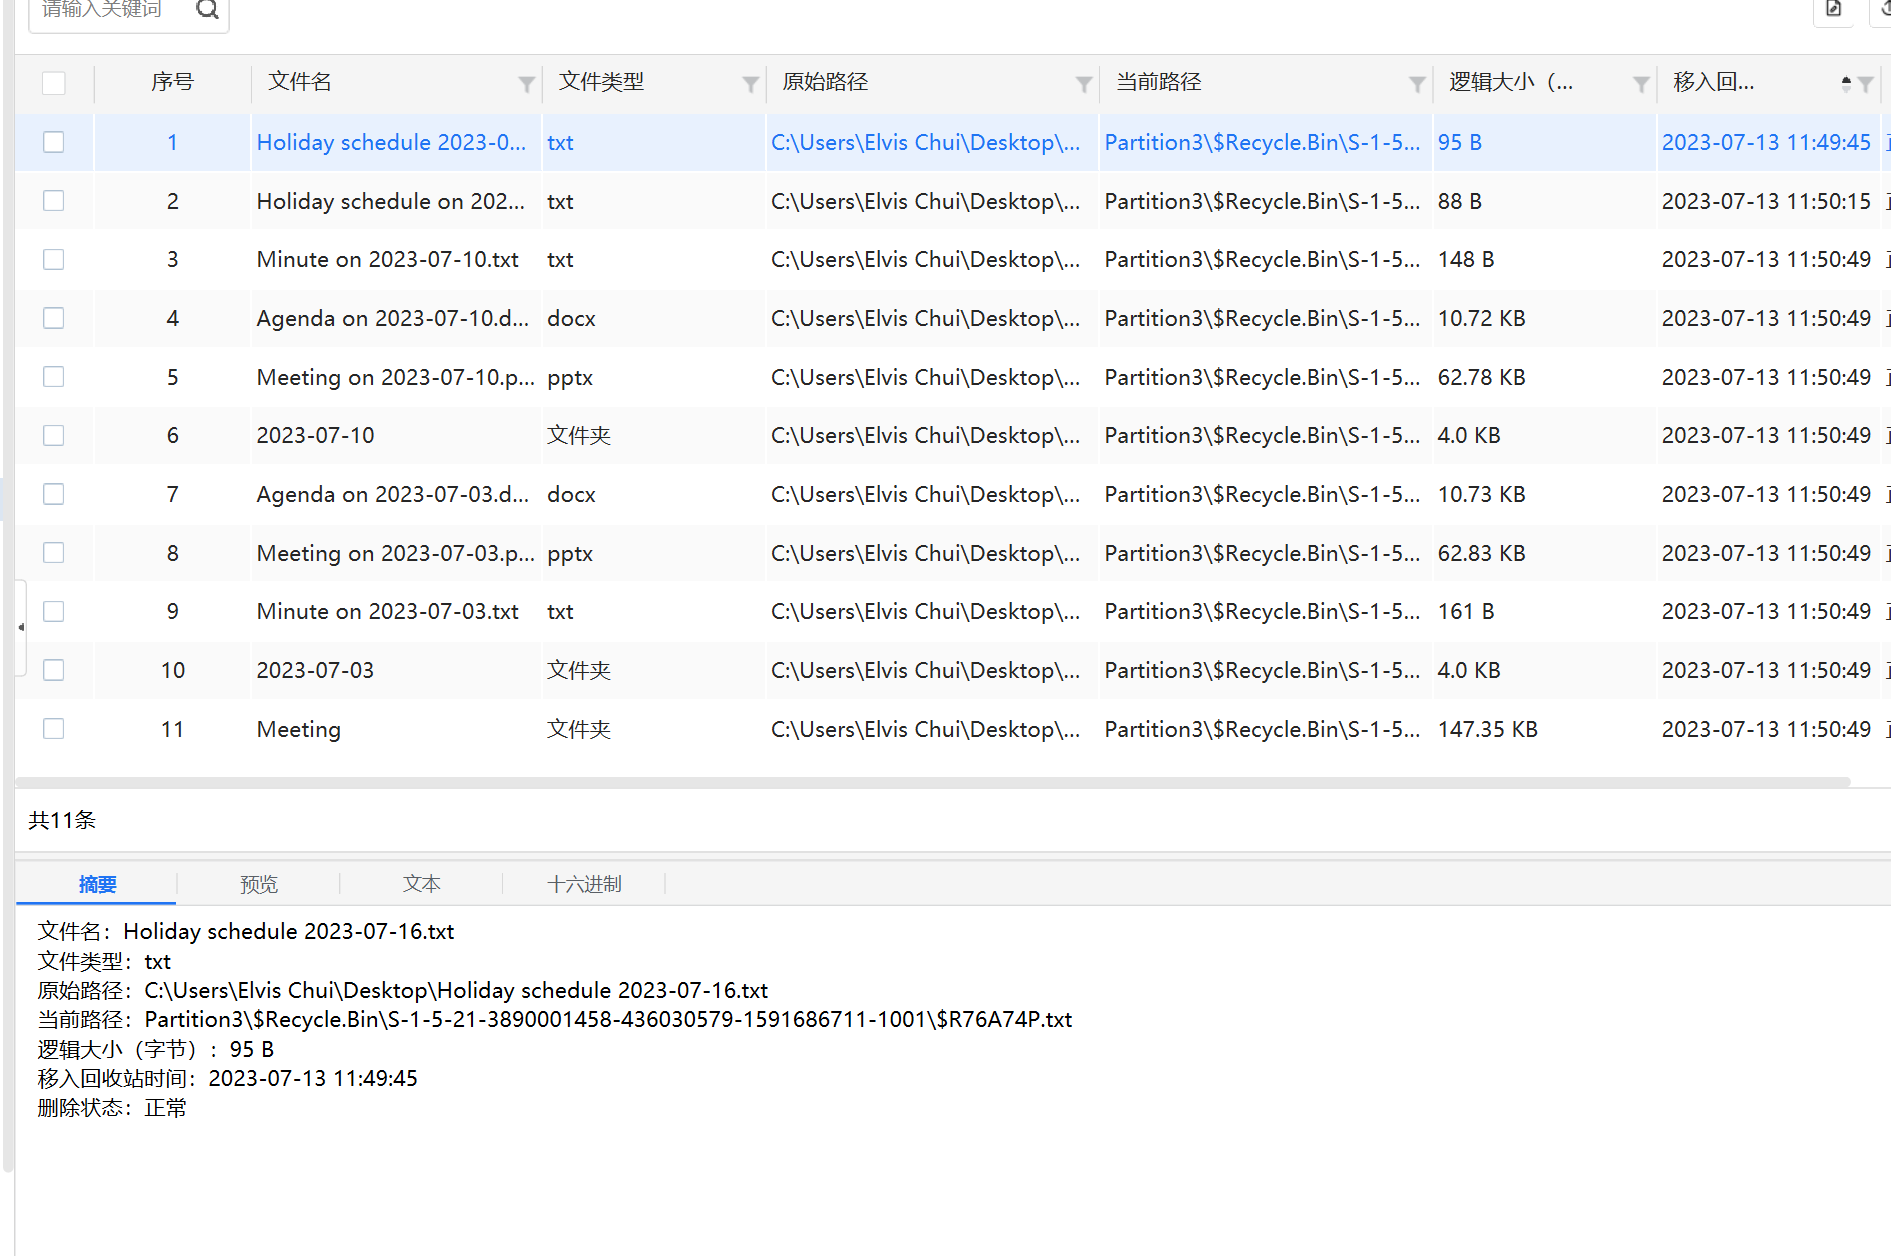Click the search magnifier icon

207,10
